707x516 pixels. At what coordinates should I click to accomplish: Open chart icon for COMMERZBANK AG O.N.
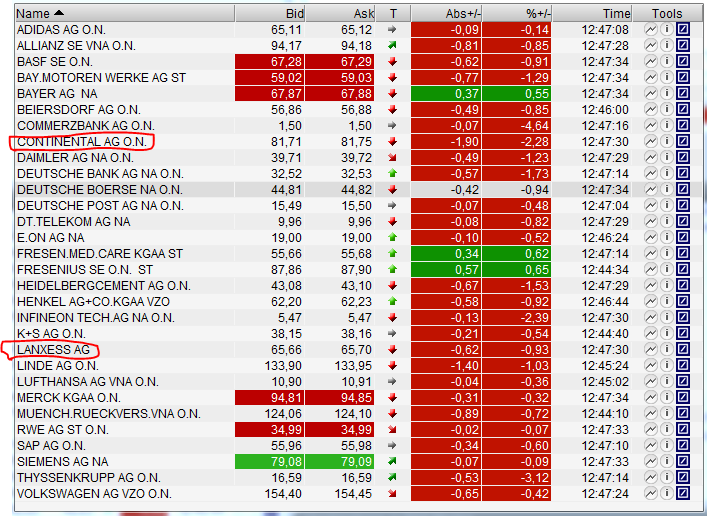(651, 125)
